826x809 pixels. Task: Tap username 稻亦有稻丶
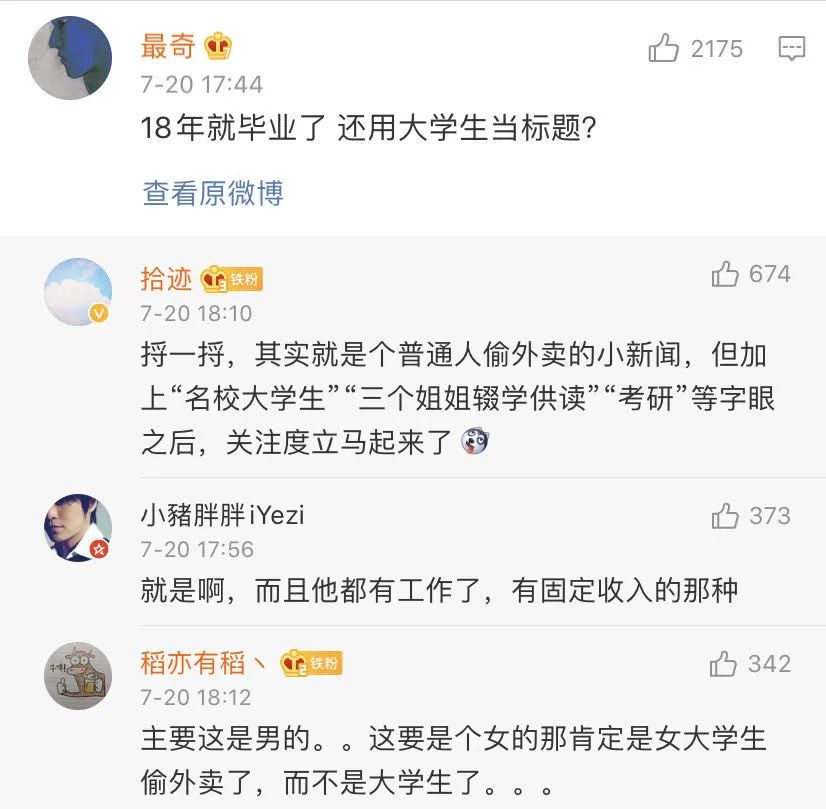click(204, 663)
